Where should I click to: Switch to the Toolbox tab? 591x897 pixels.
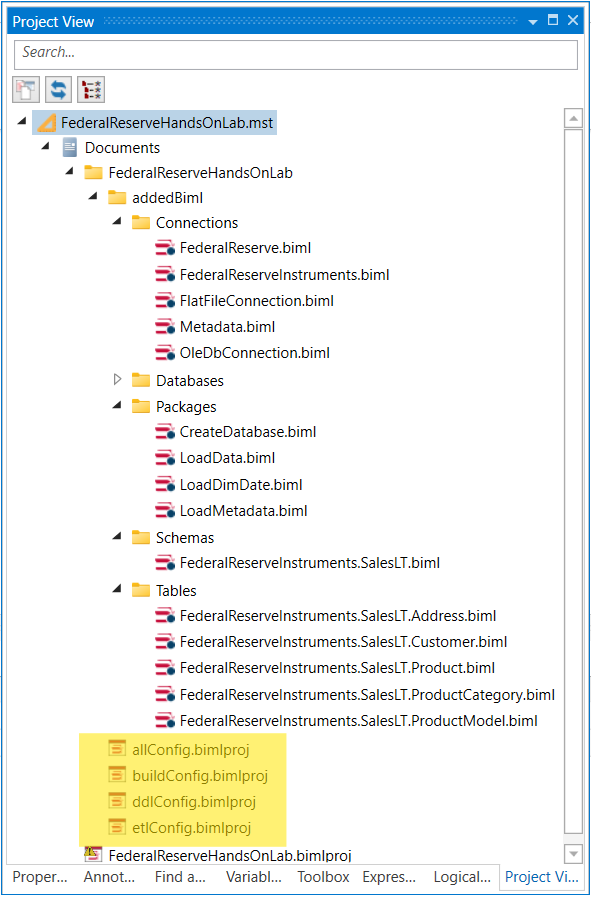tap(322, 877)
